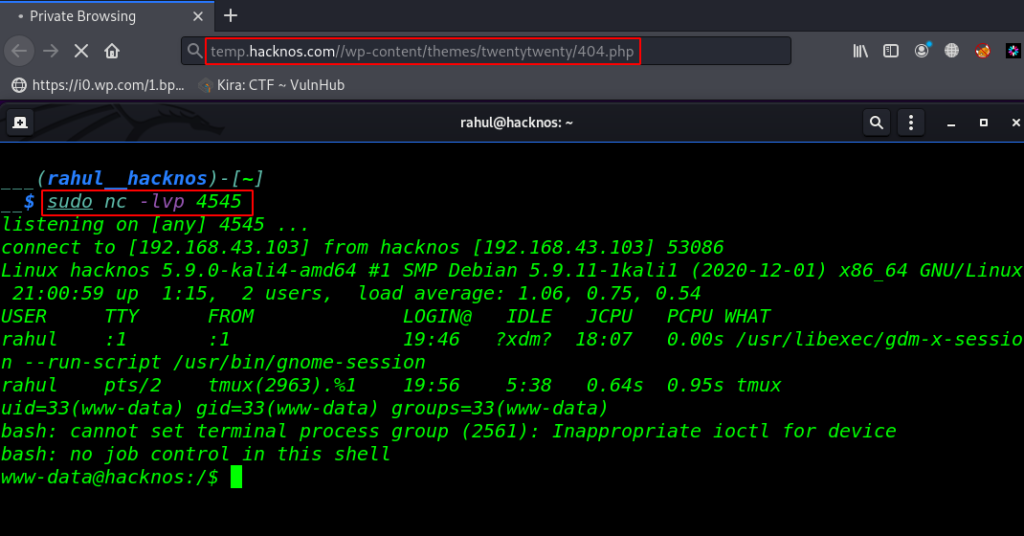Click the search magnifier in the address bar
Image resolution: width=1024 pixels, height=536 pixels.
tap(194, 51)
